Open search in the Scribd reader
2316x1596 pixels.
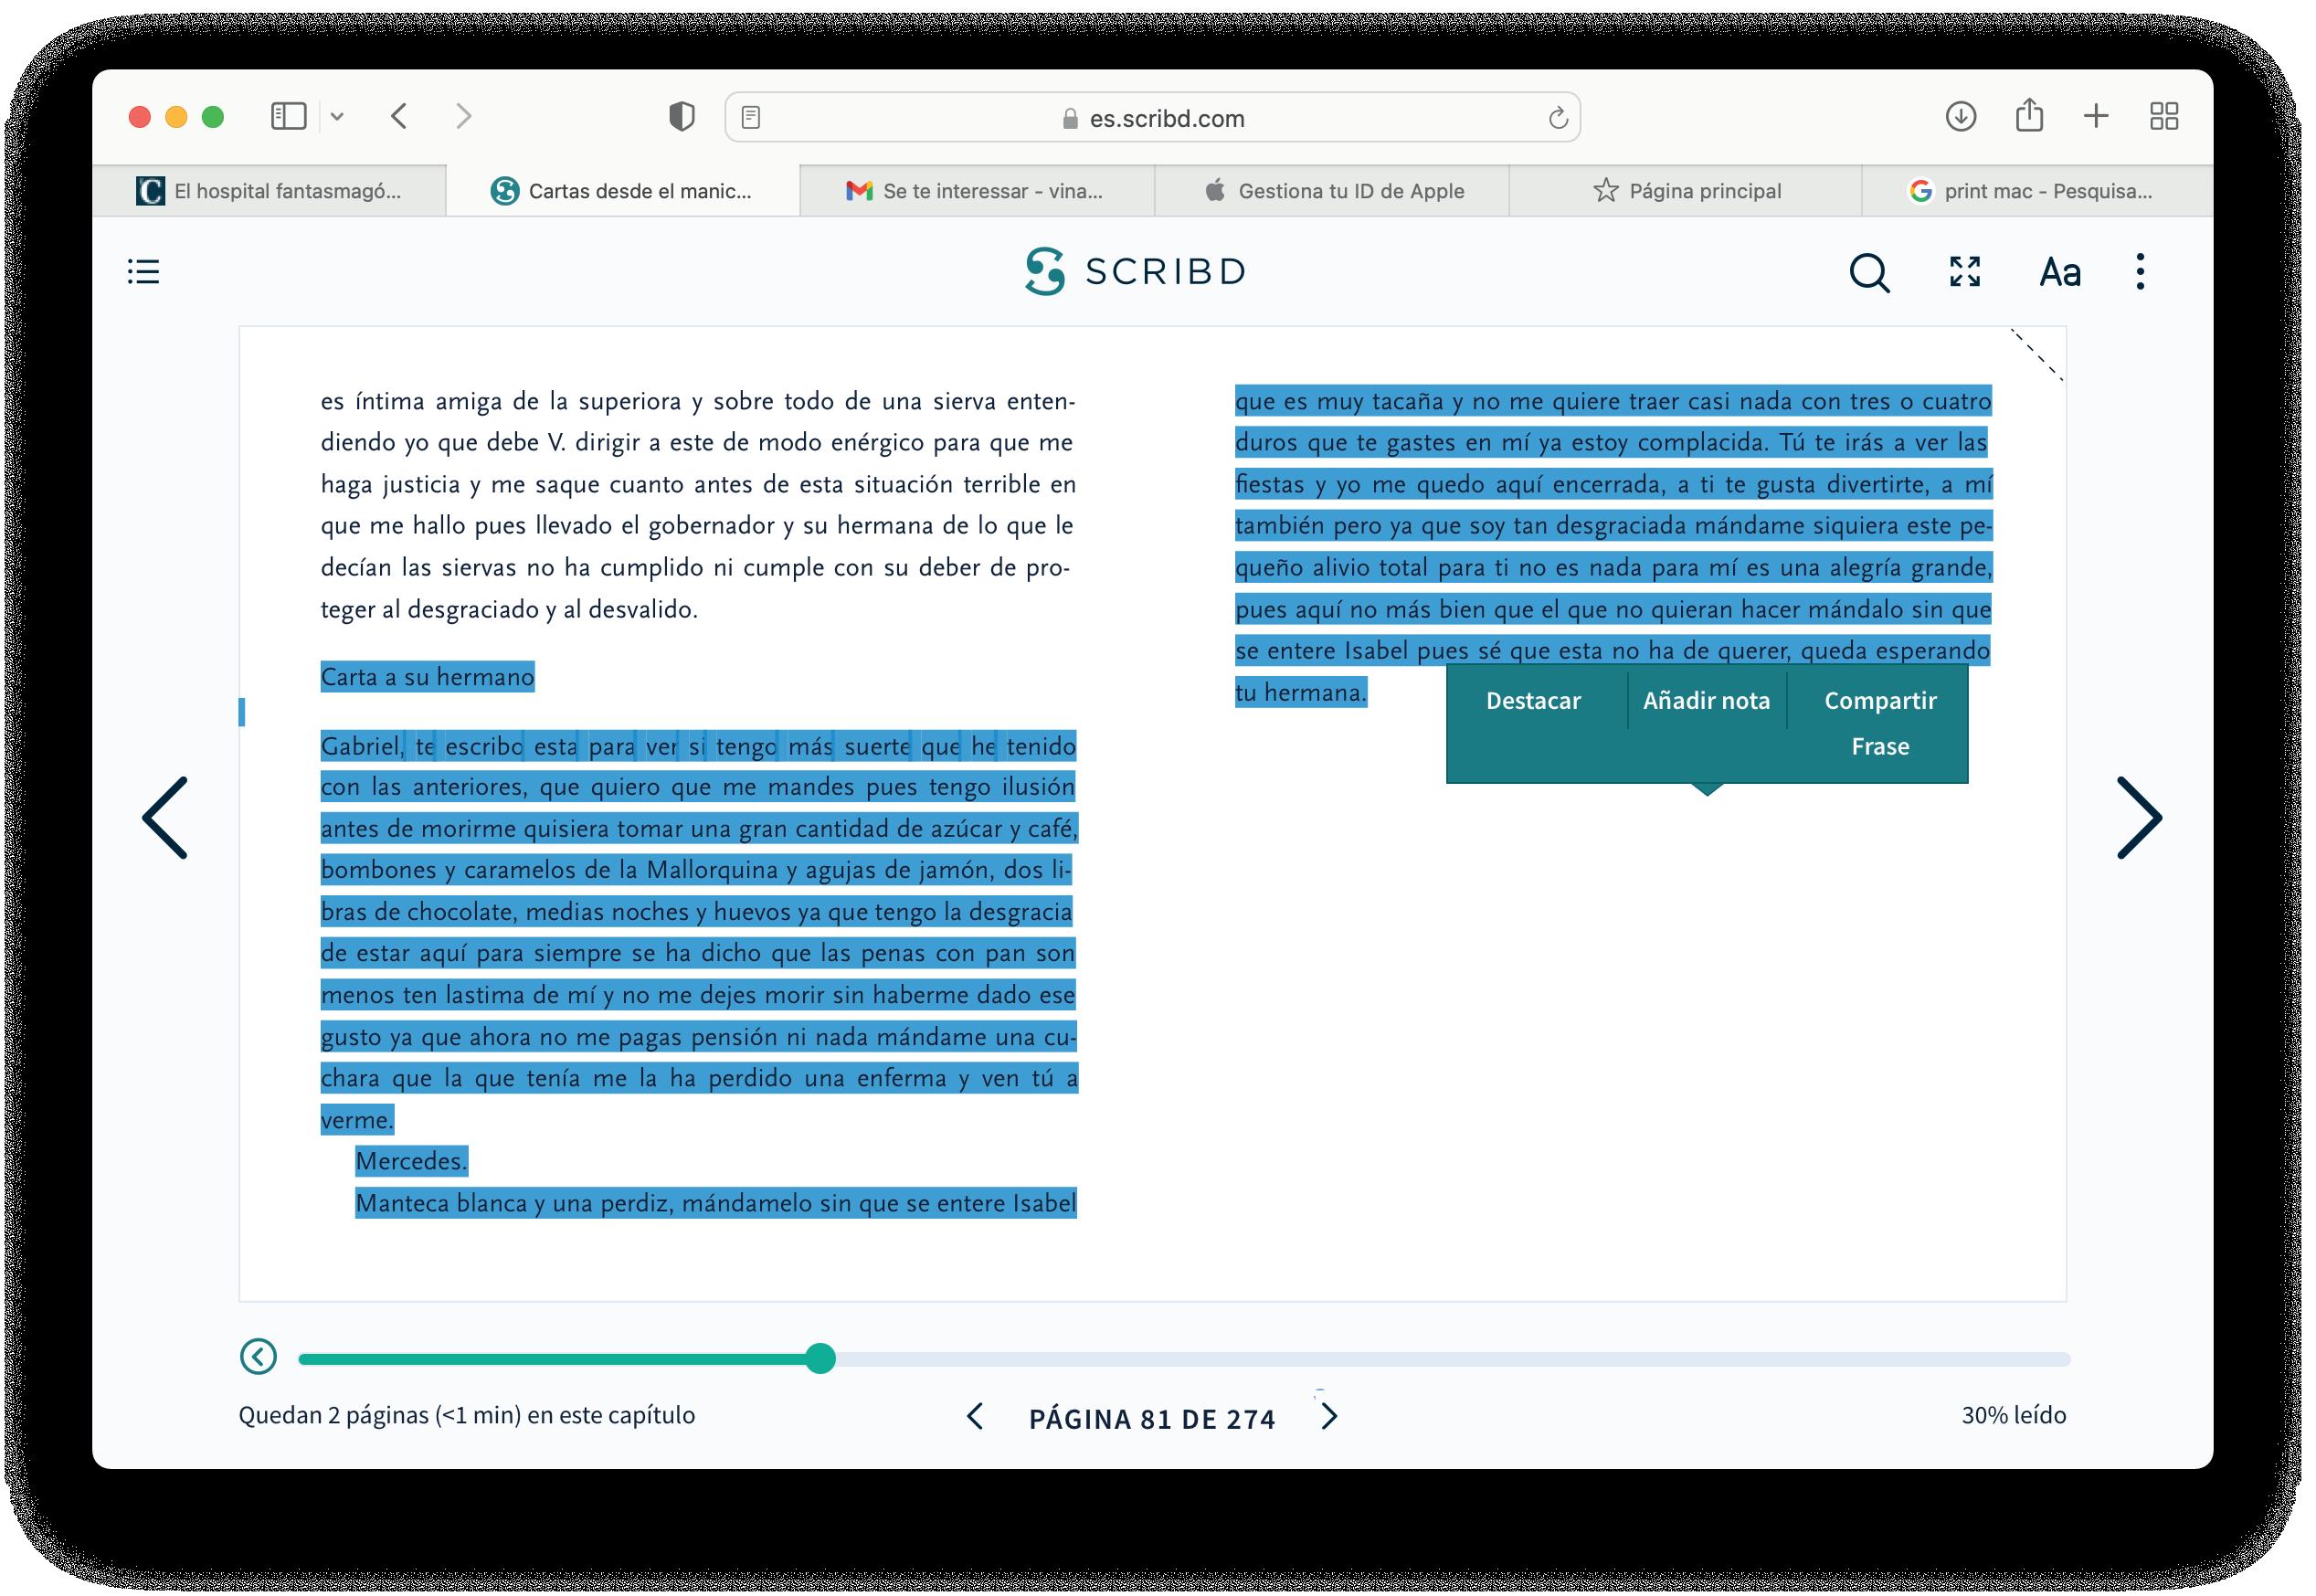tap(1869, 272)
